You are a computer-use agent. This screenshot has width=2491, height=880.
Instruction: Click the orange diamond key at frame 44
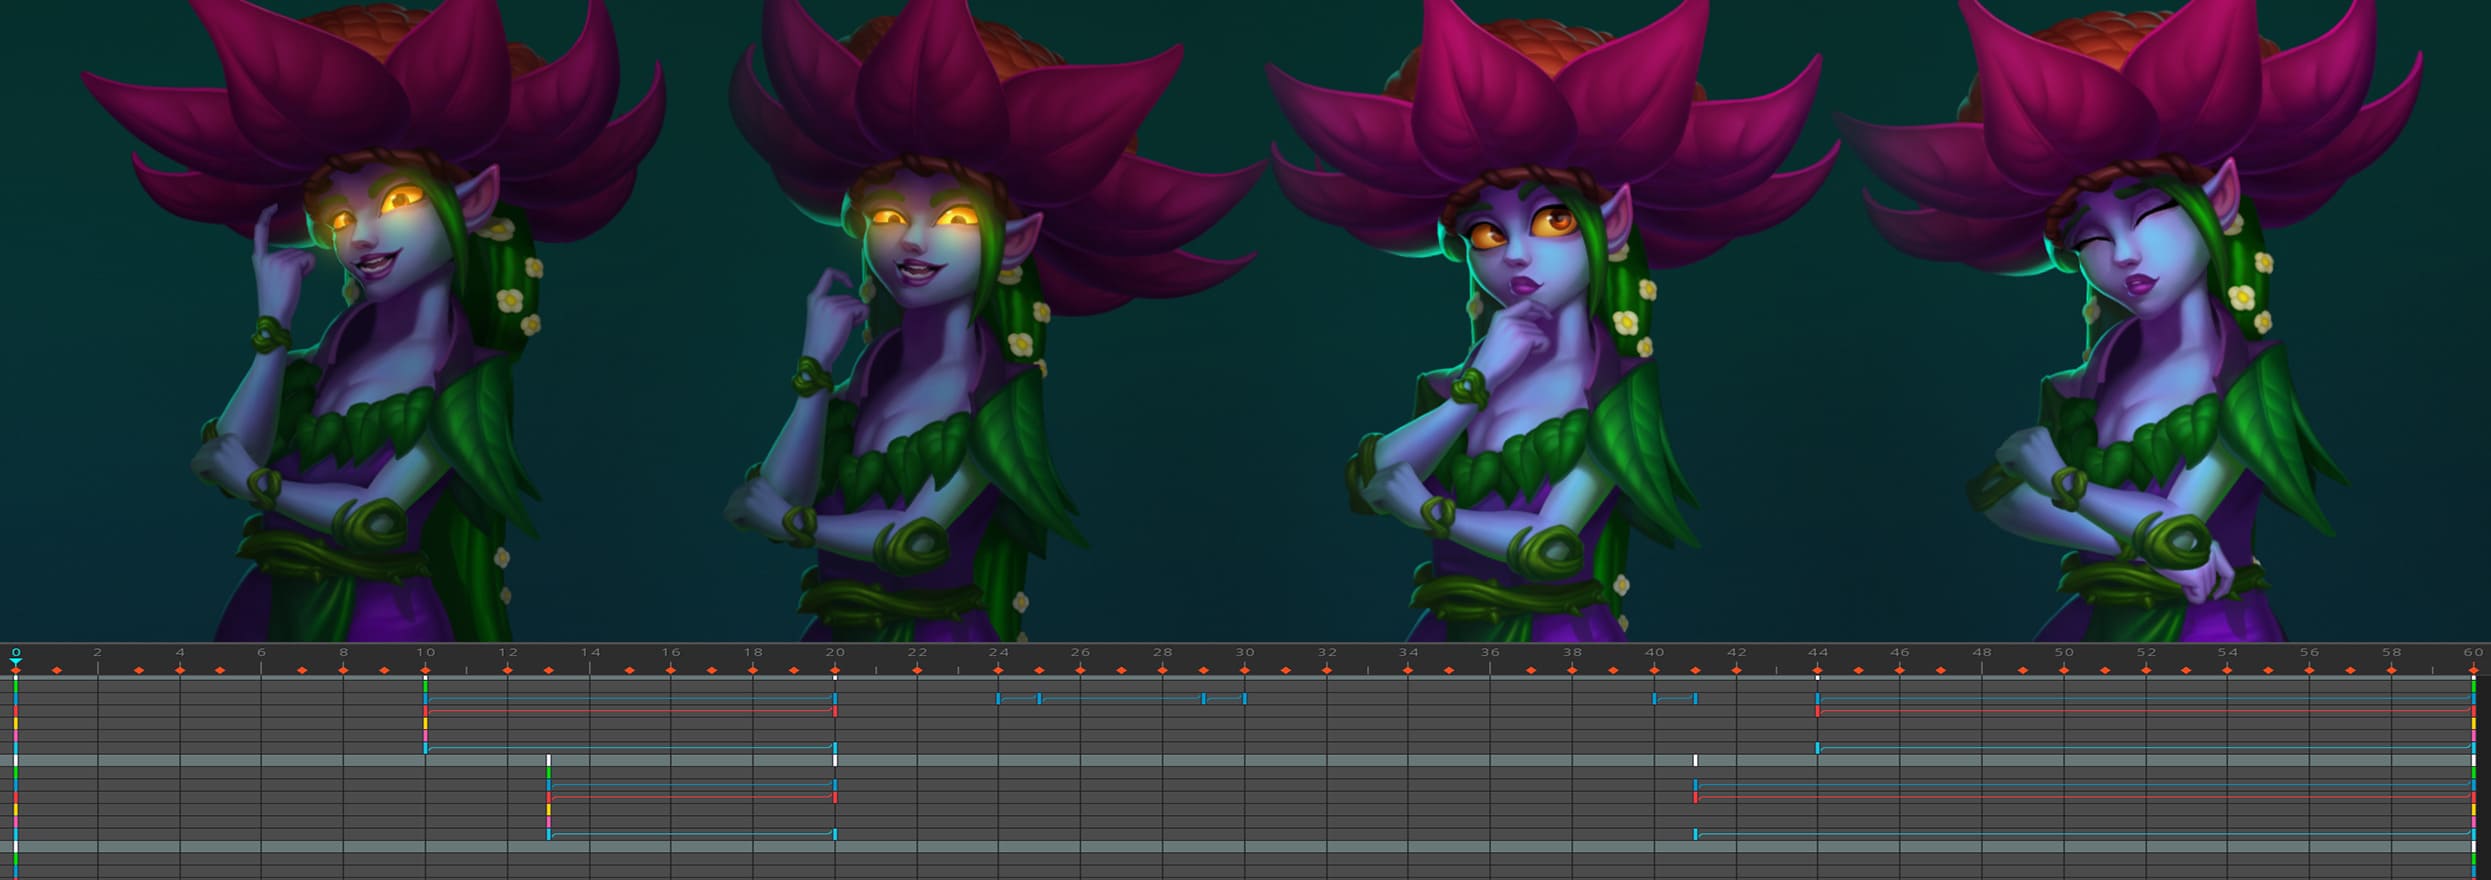[1818, 670]
